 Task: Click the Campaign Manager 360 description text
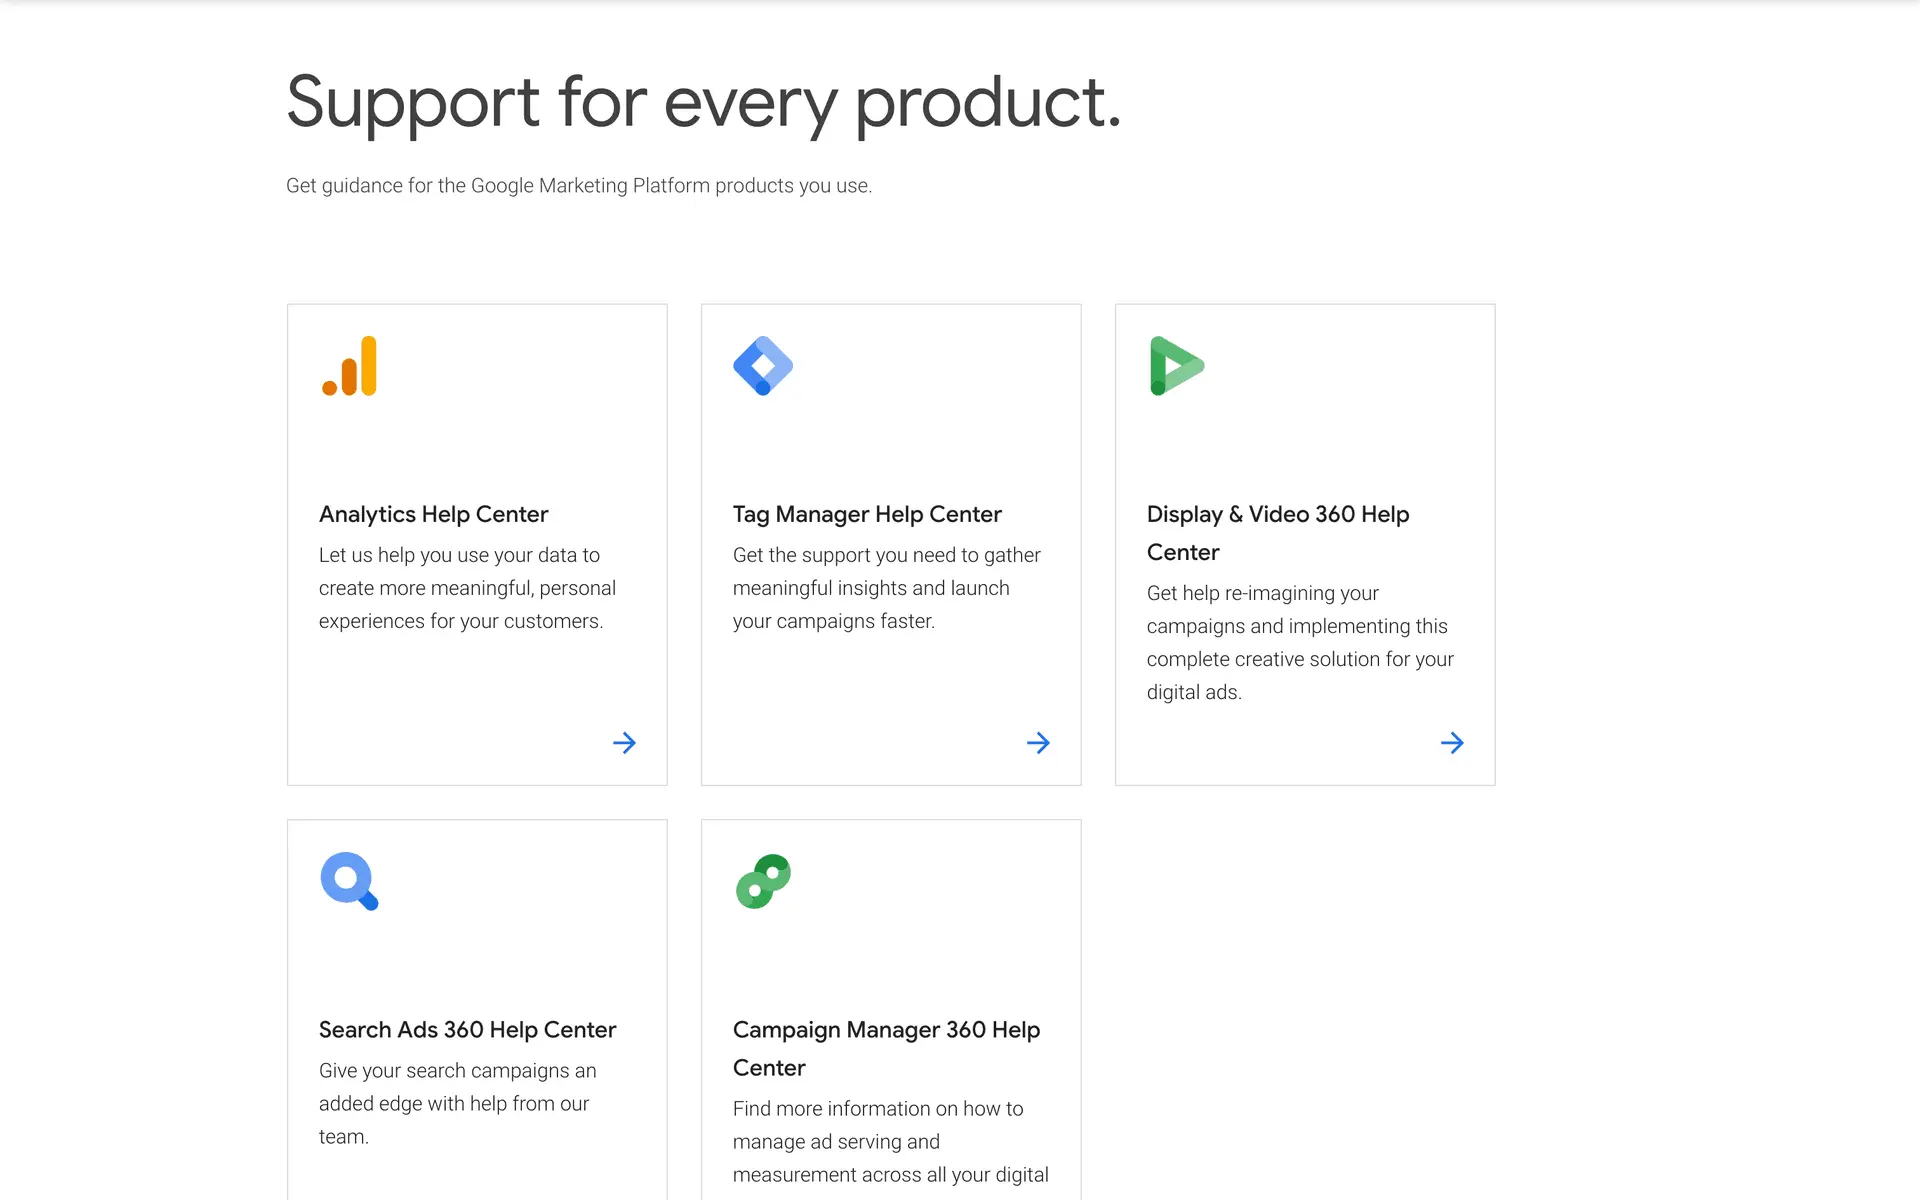890,1141
